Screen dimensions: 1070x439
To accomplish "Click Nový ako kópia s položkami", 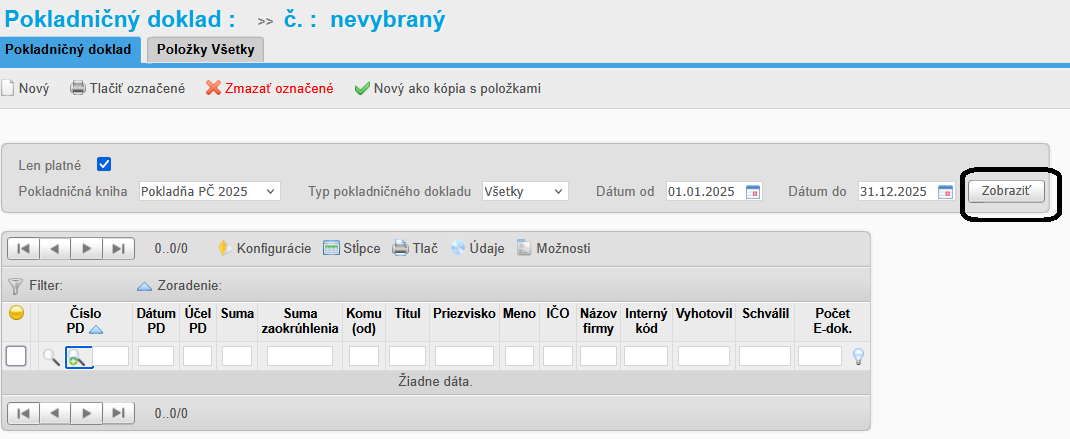I will [x=457, y=89].
